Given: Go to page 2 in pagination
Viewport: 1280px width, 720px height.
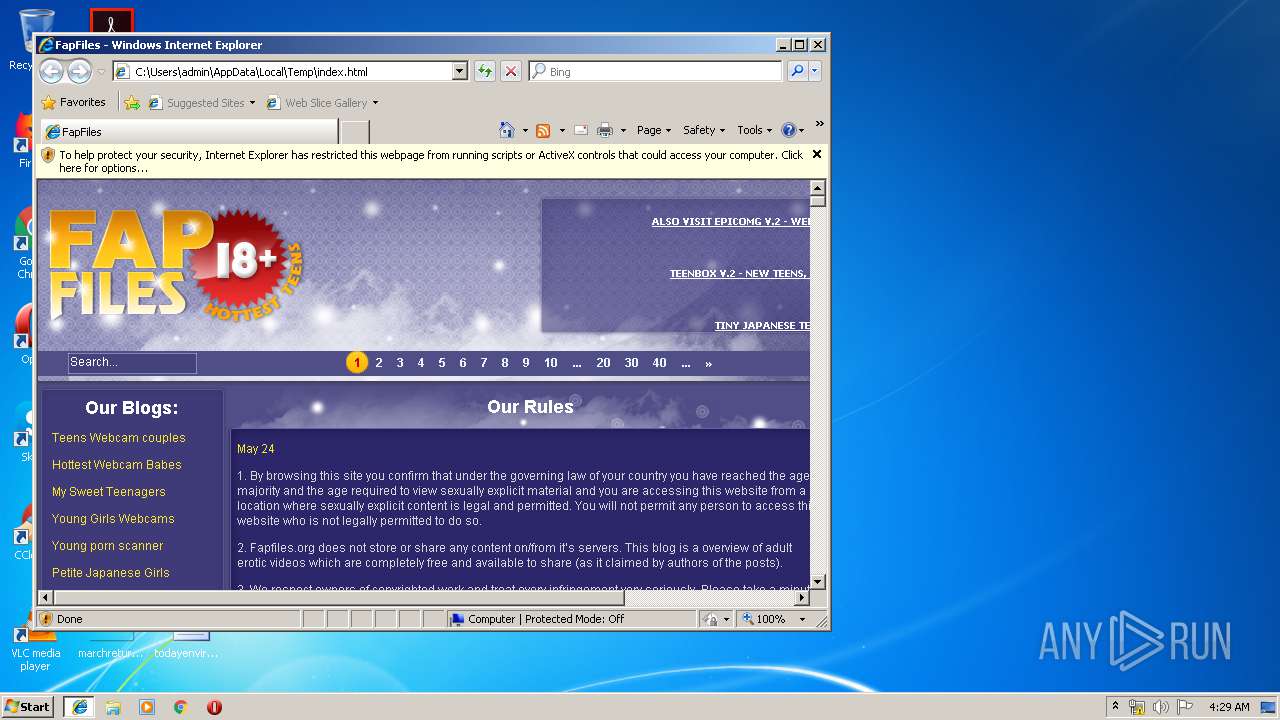Looking at the screenshot, I should pos(379,363).
